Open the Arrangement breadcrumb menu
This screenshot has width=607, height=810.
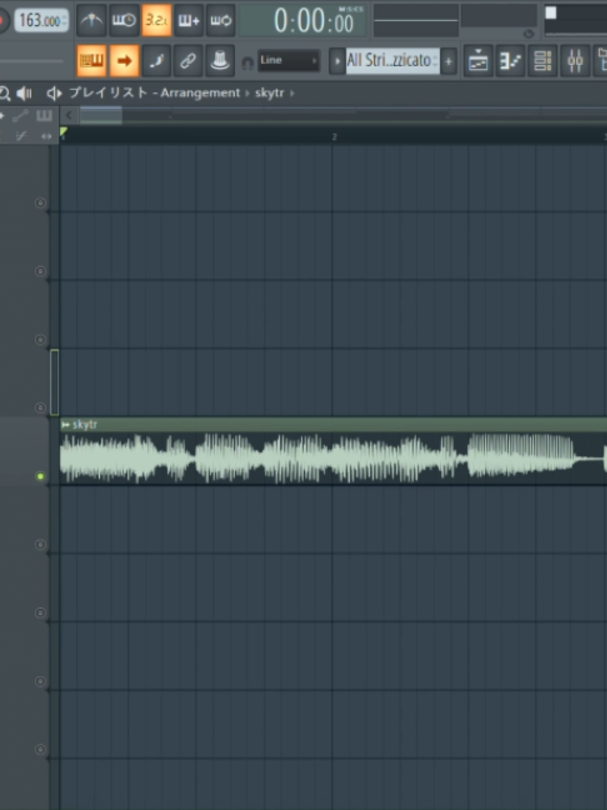click(200, 93)
